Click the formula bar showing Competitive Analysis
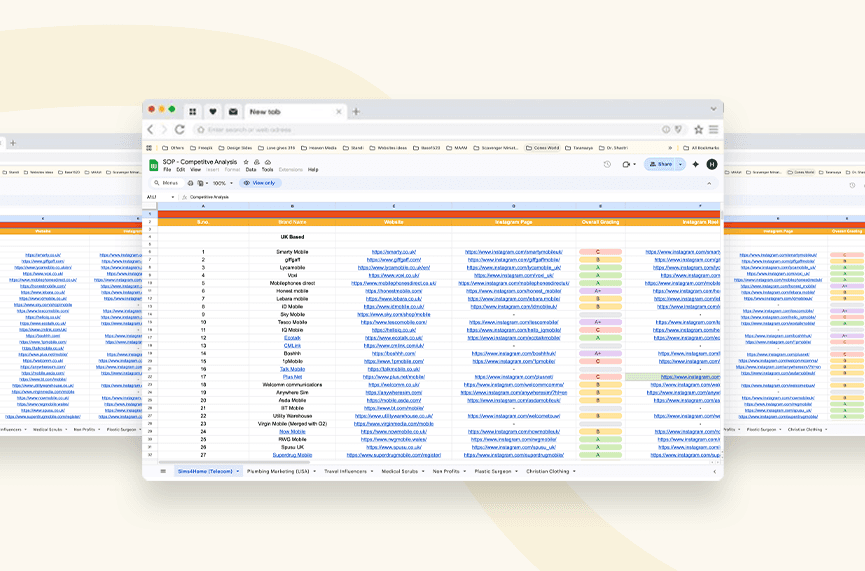The height and width of the screenshot is (571, 865). pos(452,197)
